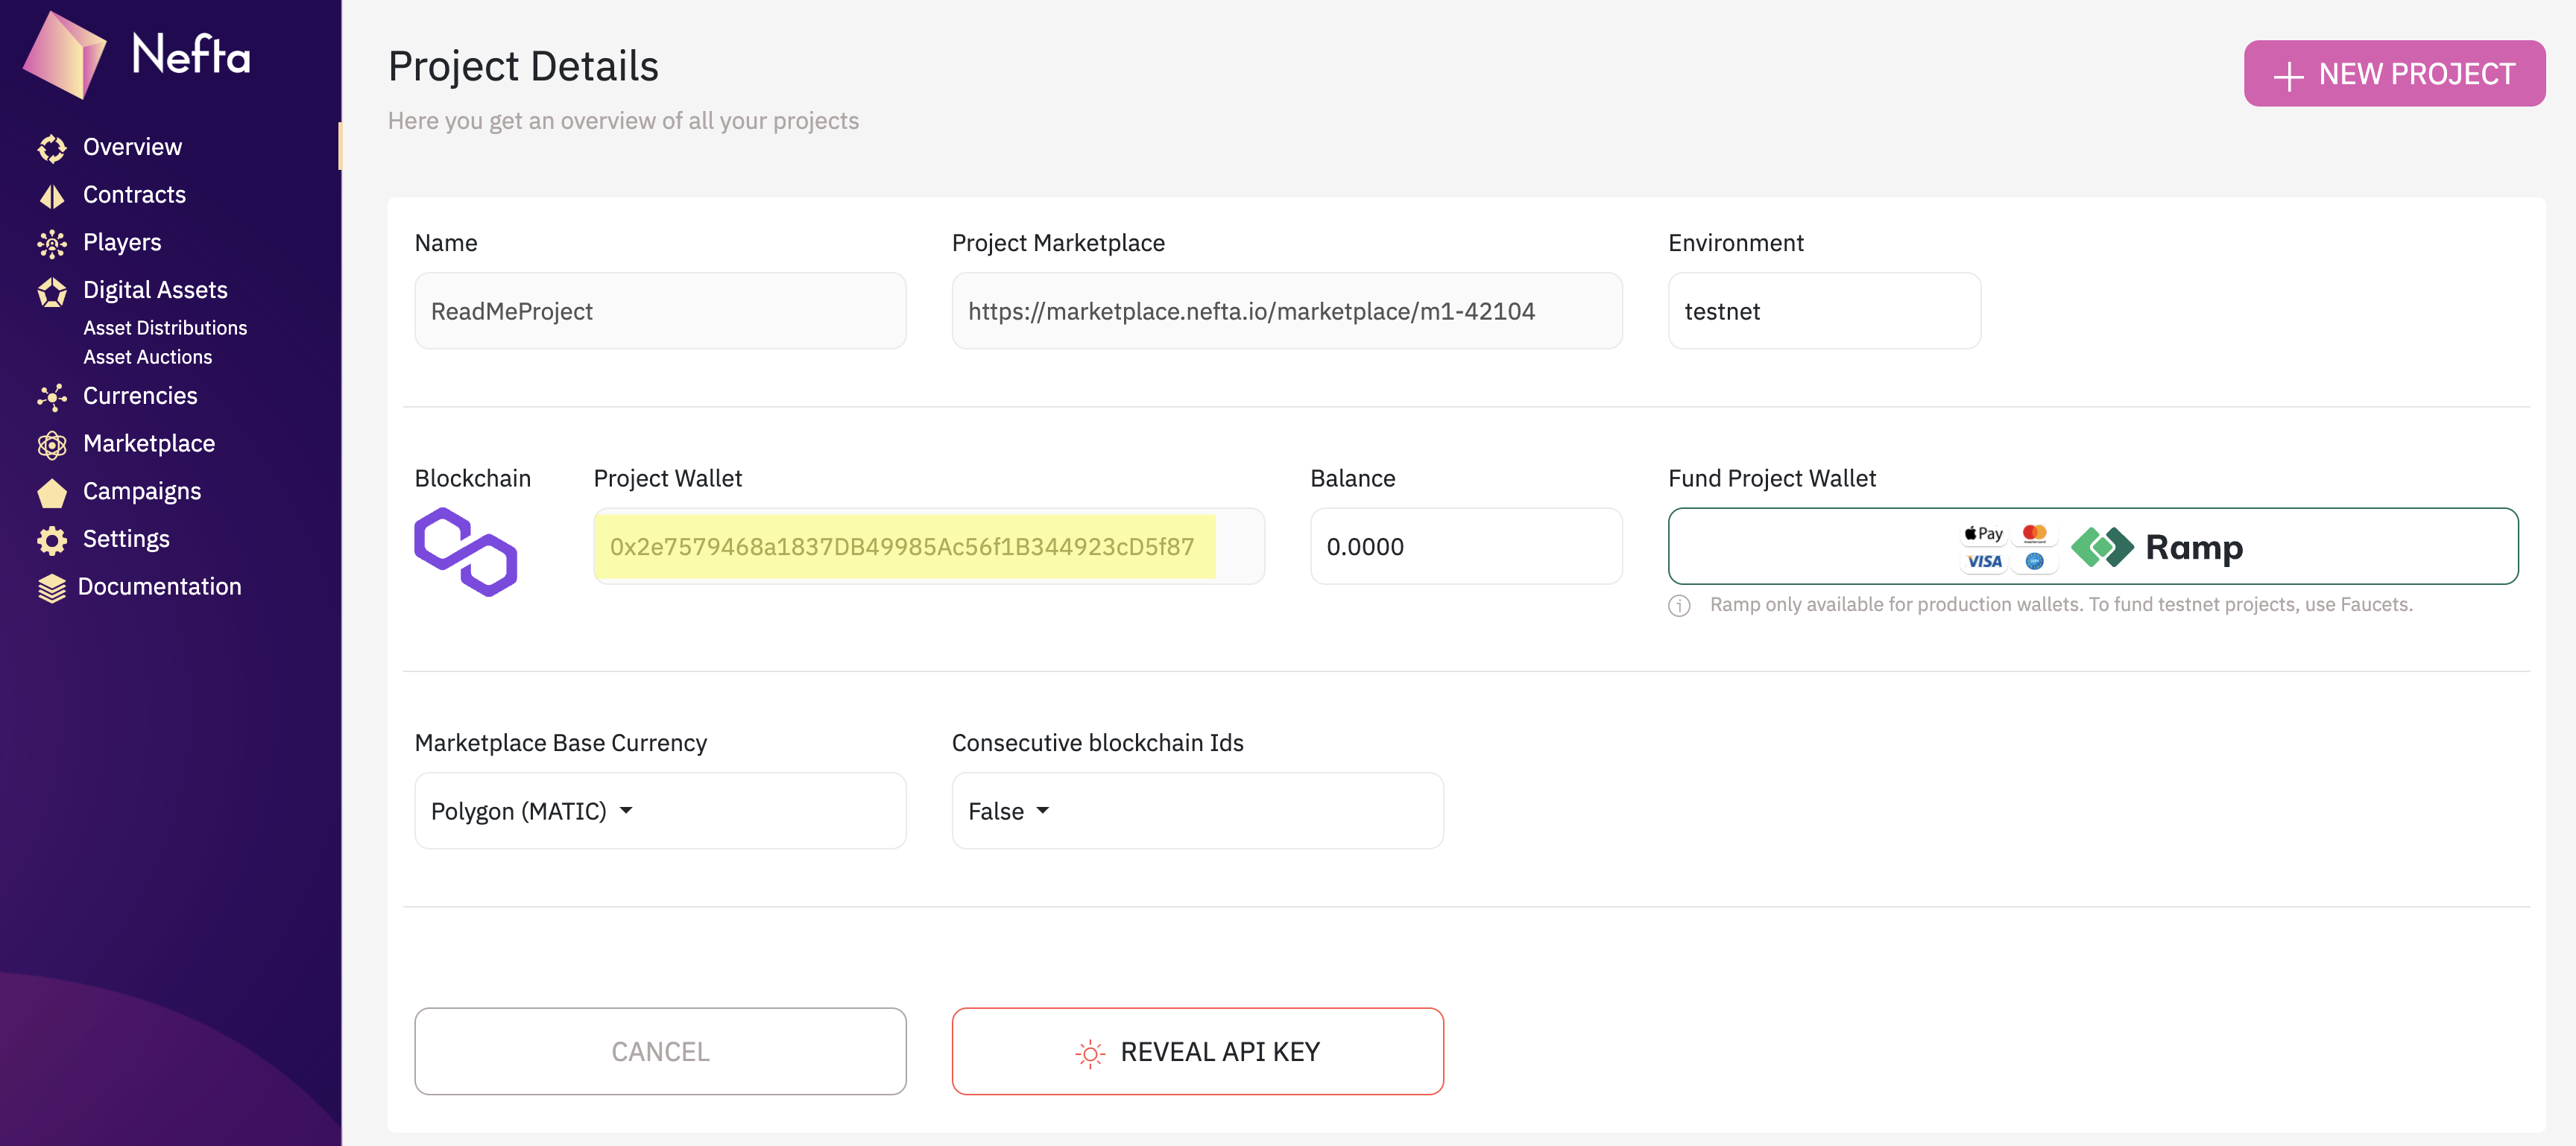Viewport: 2576px width, 1146px height.
Task: Click the Contracts sidebar icon
Action: coord(52,196)
